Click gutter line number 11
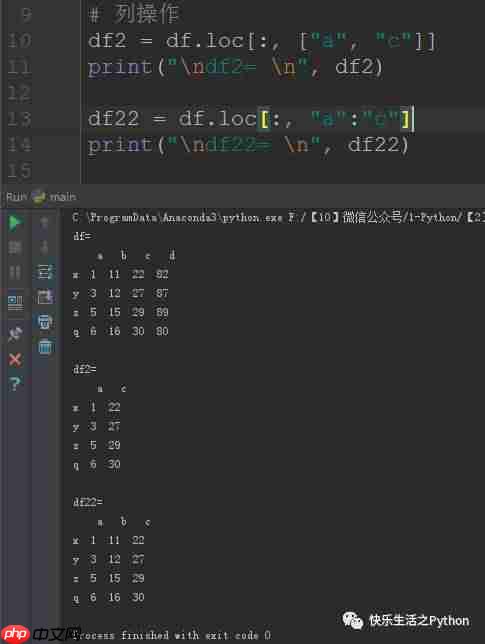485x644 pixels. coord(19,67)
